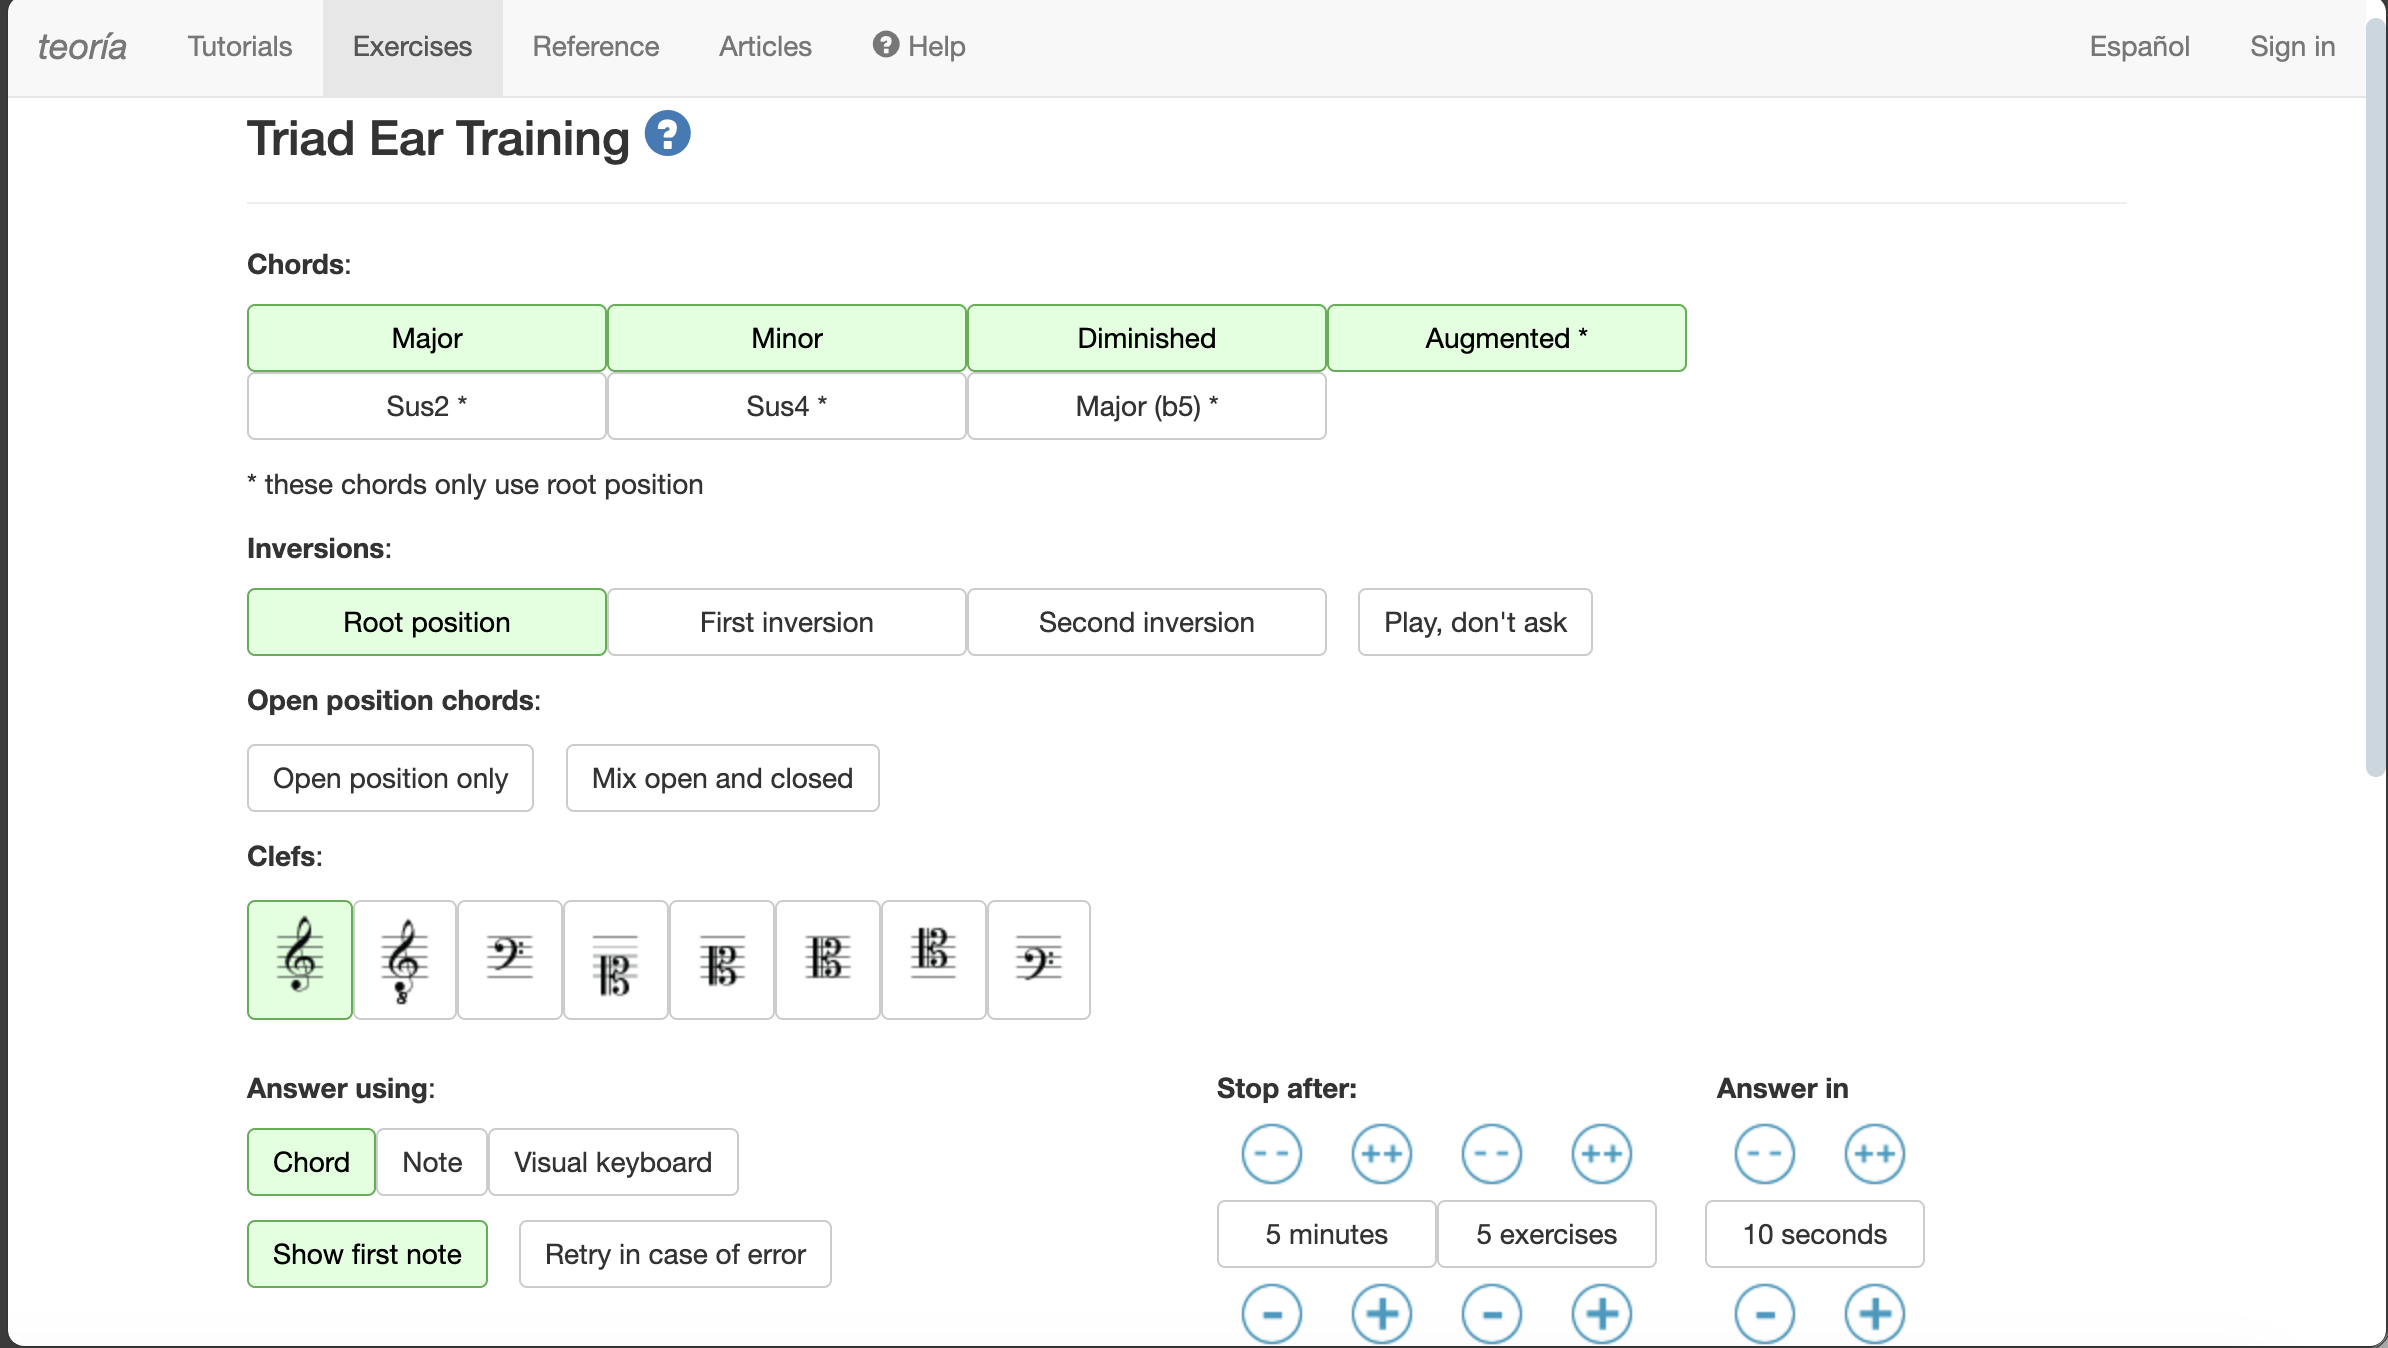Click the Sign in link

(2292, 46)
